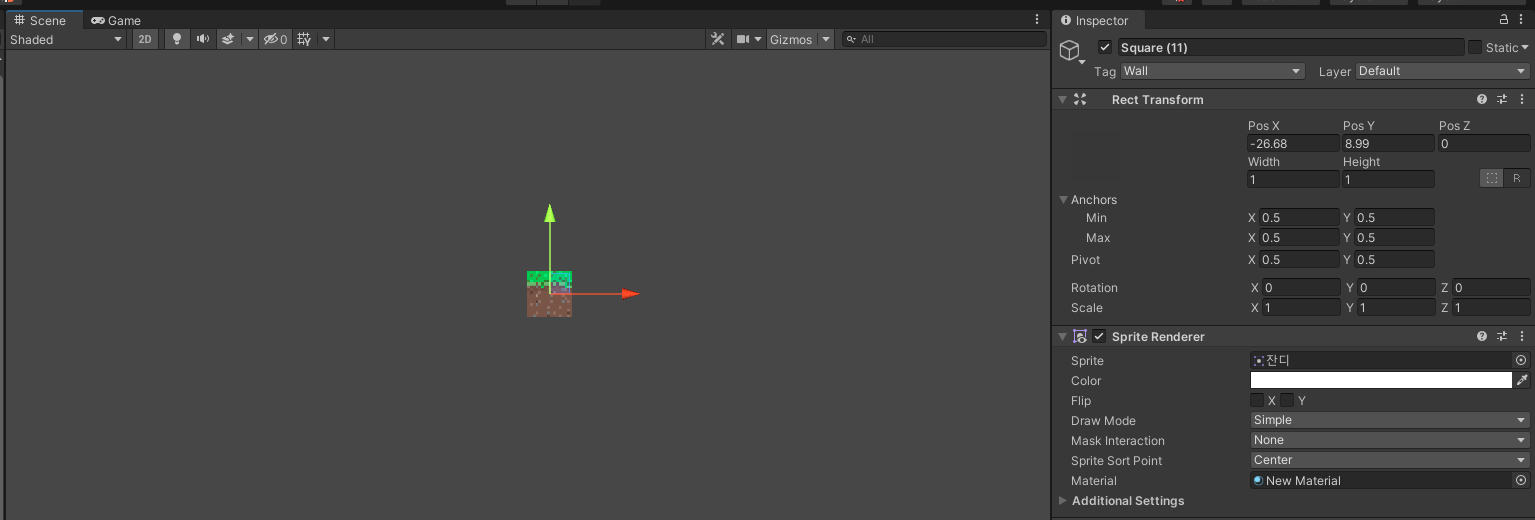The image size is (1535, 520).
Task: Toggle 2D view mode
Action: pyautogui.click(x=146, y=39)
